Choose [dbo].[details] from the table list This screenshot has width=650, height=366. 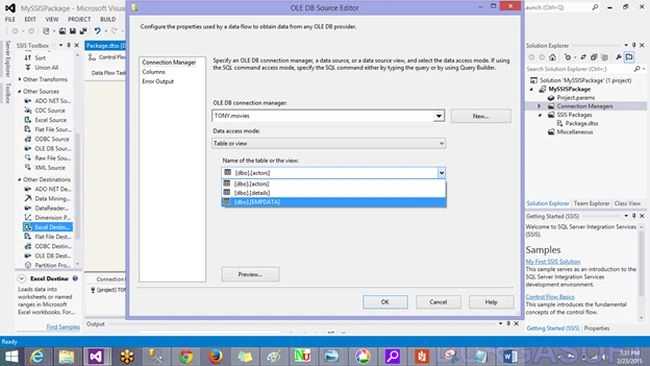point(334,193)
